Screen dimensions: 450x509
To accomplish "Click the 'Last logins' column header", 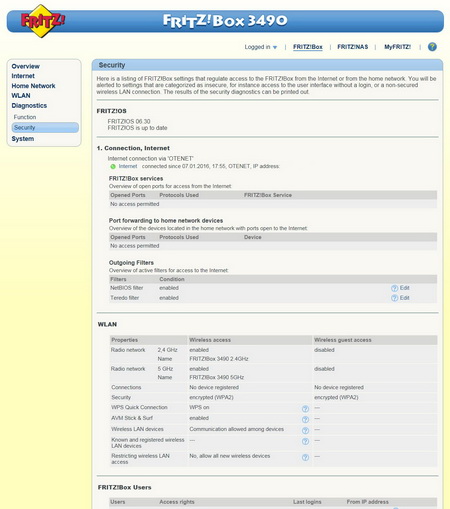I will [x=307, y=502].
